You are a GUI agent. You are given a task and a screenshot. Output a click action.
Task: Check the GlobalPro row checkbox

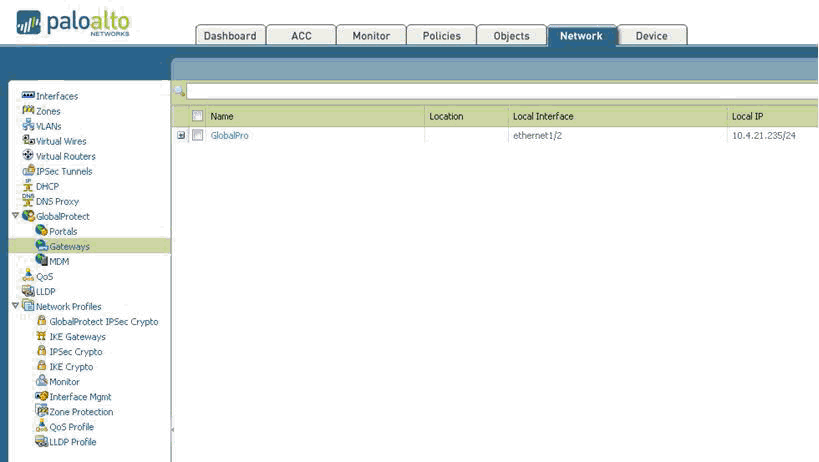pyautogui.click(x=198, y=135)
